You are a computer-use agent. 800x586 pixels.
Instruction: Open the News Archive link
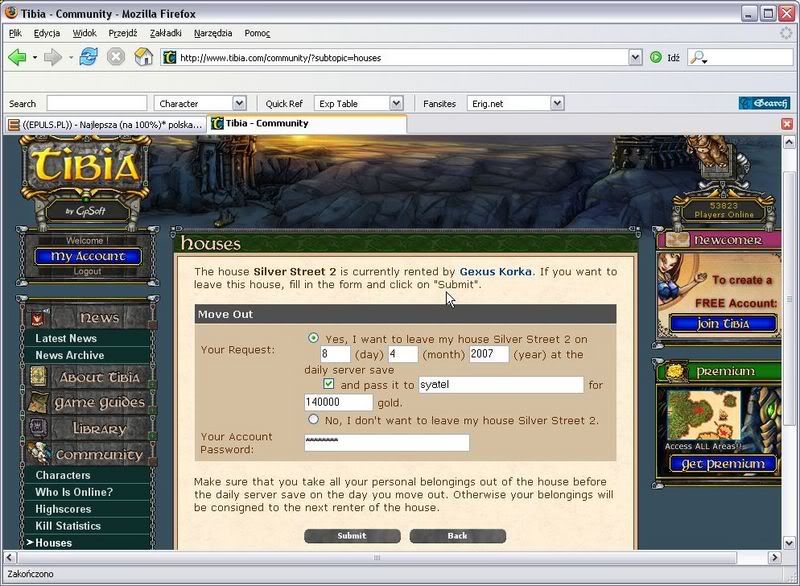click(x=69, y=355)
